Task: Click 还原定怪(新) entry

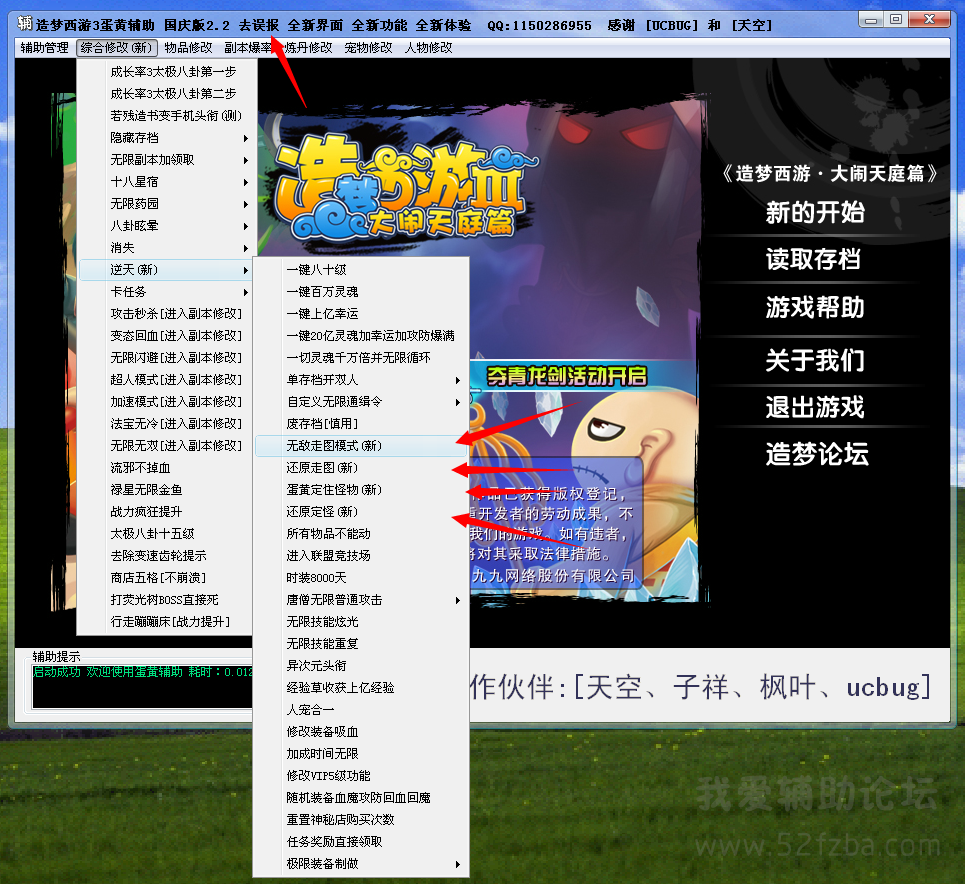Action: coord(361,512)
